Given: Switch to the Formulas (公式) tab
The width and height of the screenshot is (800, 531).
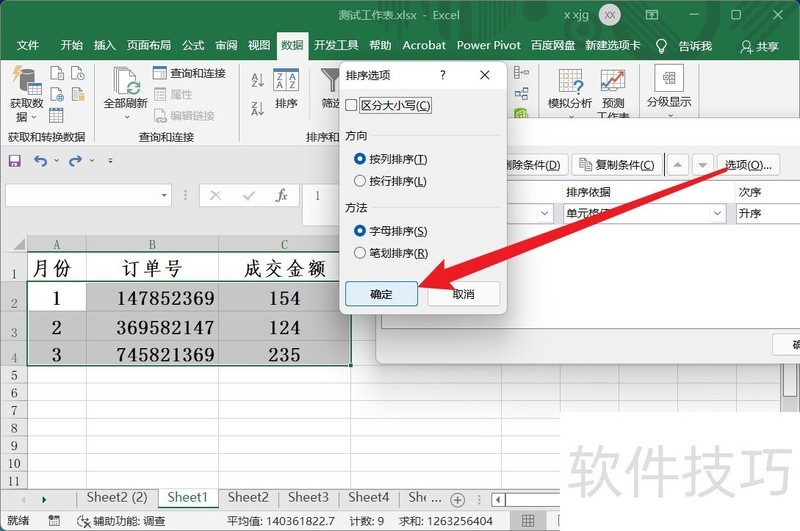Looking at the screenshot, I should pyautogui.click(x=193, y=45).
